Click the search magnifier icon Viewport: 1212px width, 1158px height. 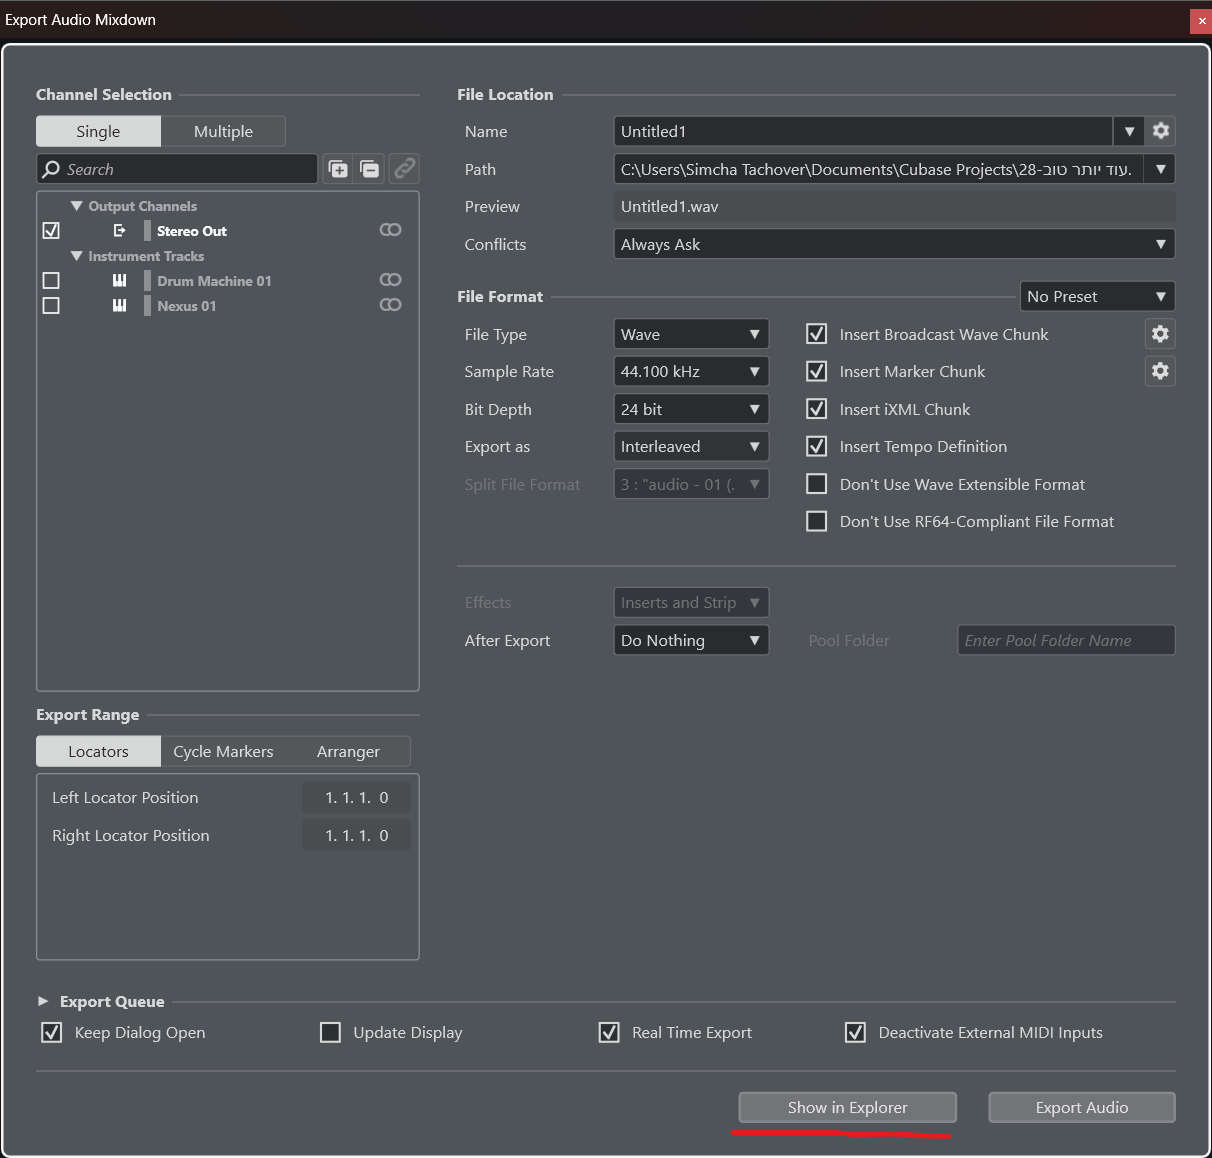(51, 169)
